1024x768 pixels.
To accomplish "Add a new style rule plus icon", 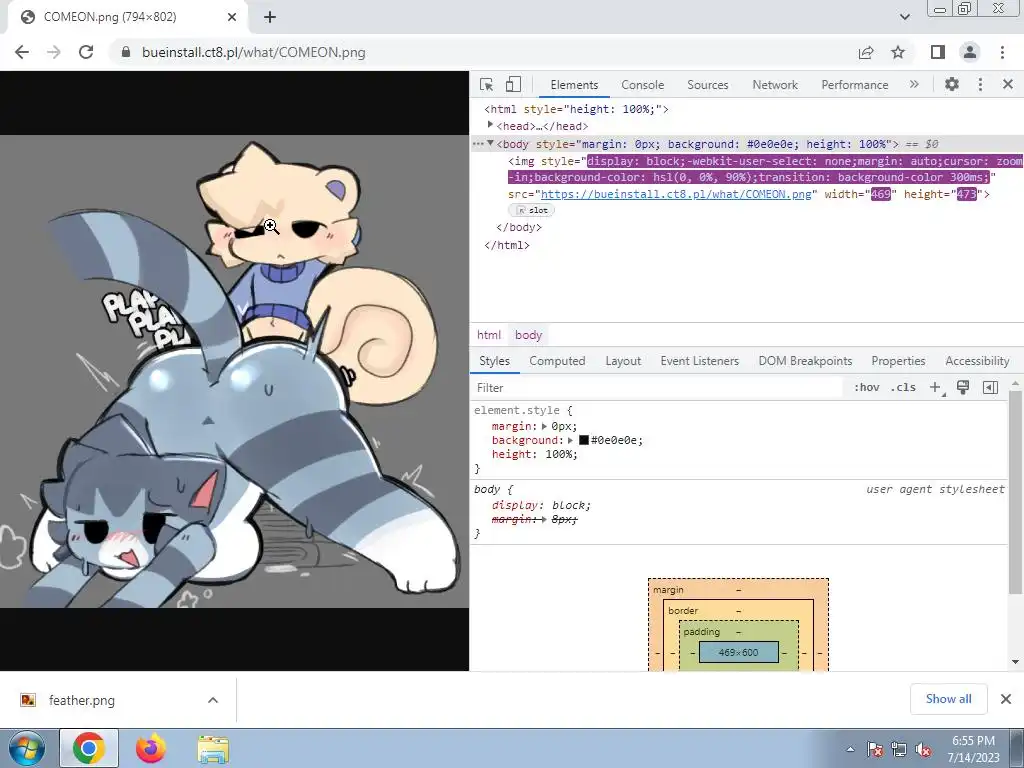I will click(936, 387).
